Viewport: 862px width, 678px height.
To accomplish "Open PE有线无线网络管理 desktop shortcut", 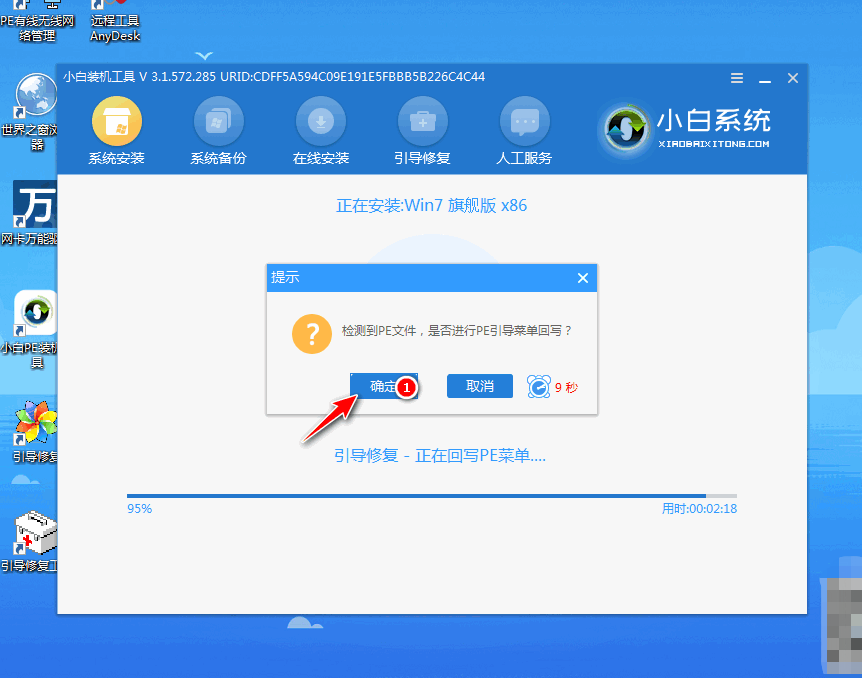I will pyautogui.click(x=37, y=22).
